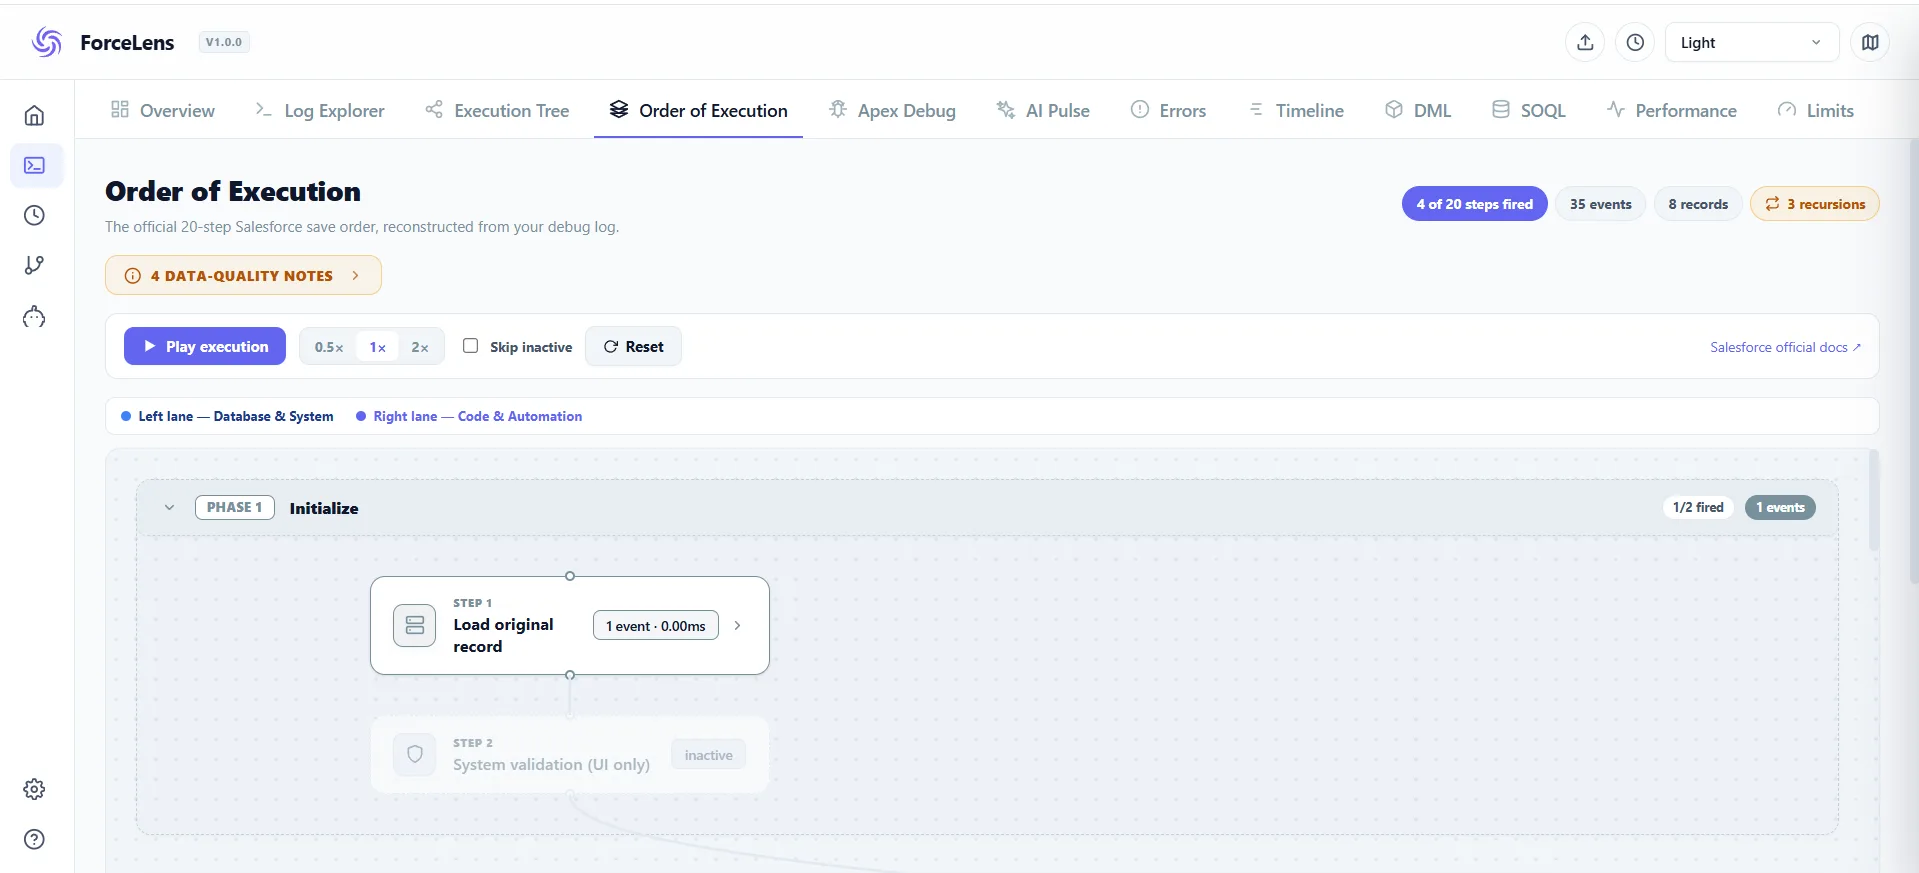Click the Left lane legend label
The width and height of the screenshot is (1919, 873).
[236, 416]
